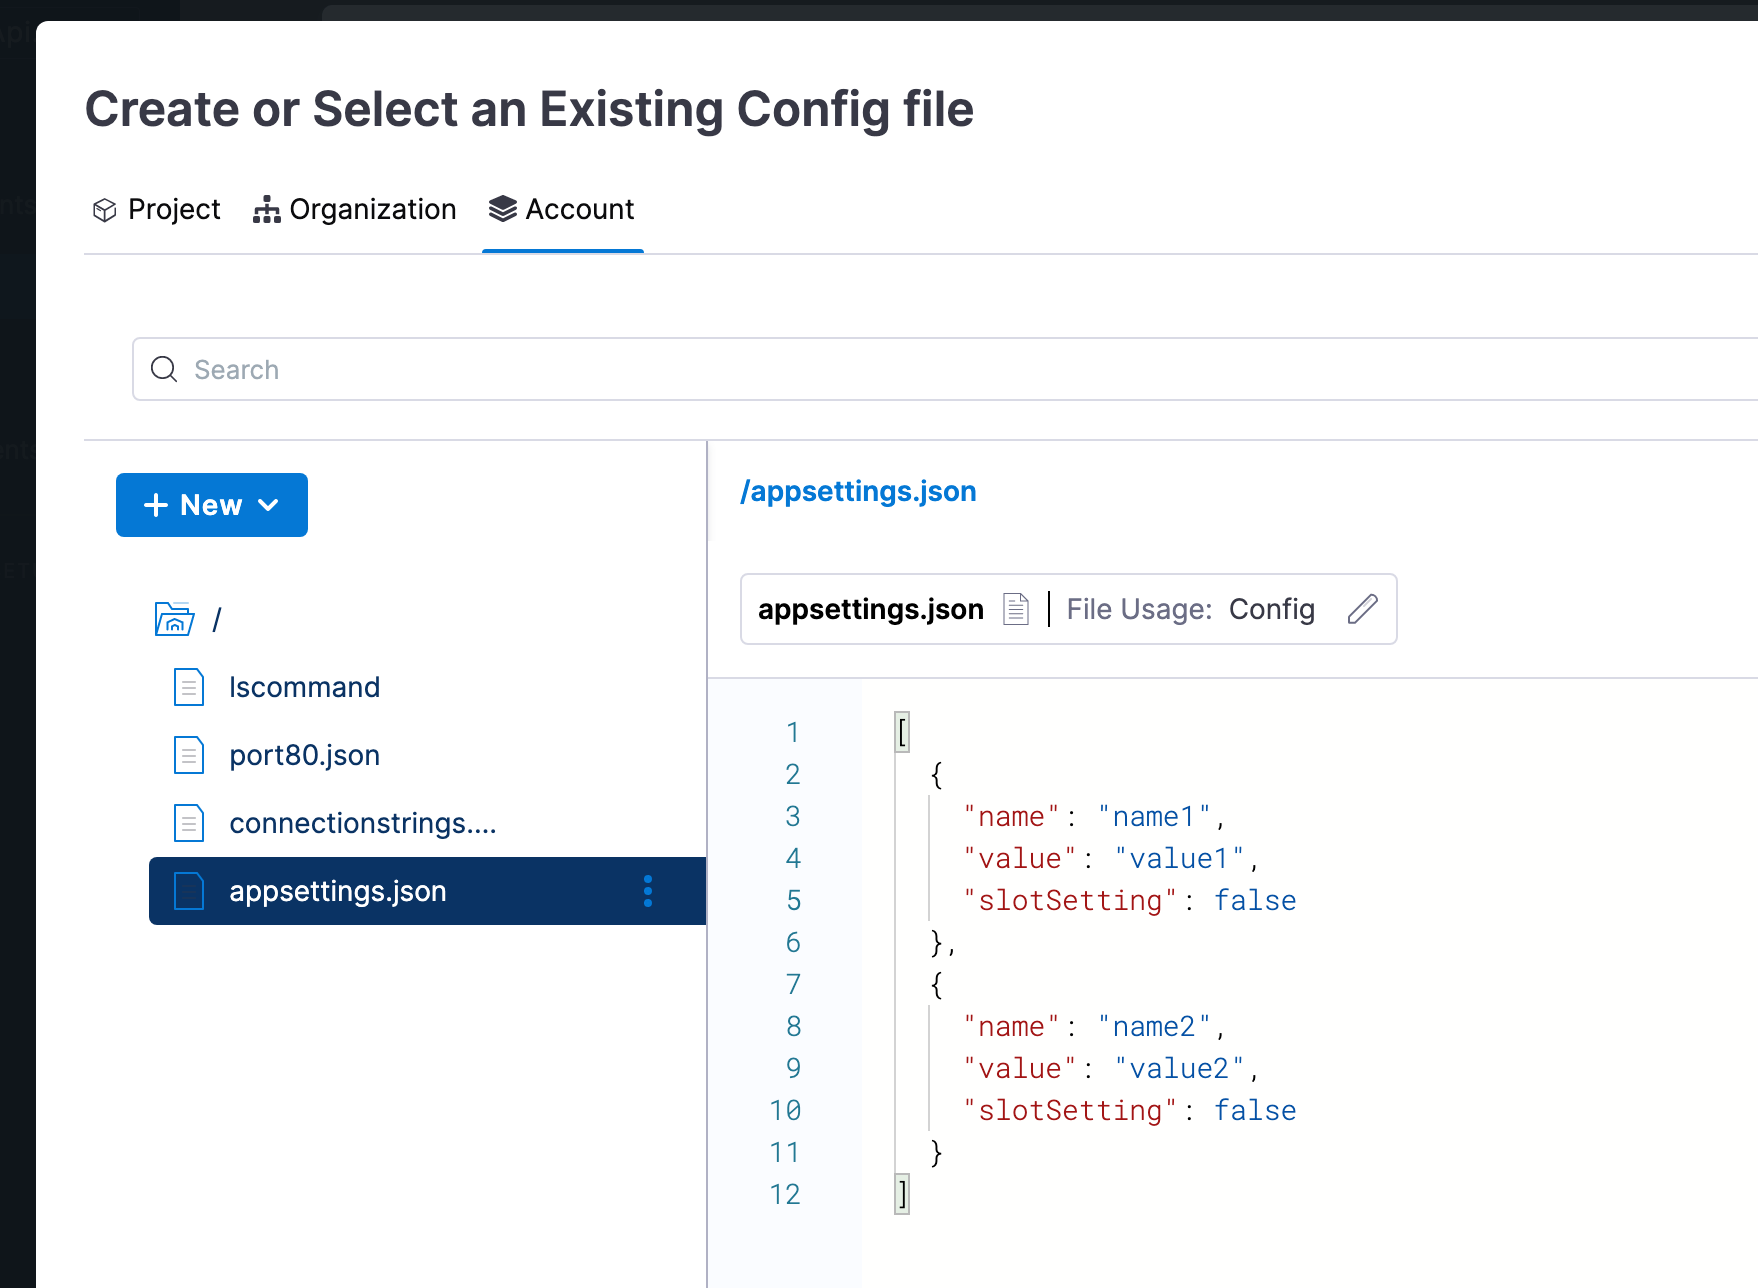Click the document icon next to appsettings.json title

[1016, 609]
